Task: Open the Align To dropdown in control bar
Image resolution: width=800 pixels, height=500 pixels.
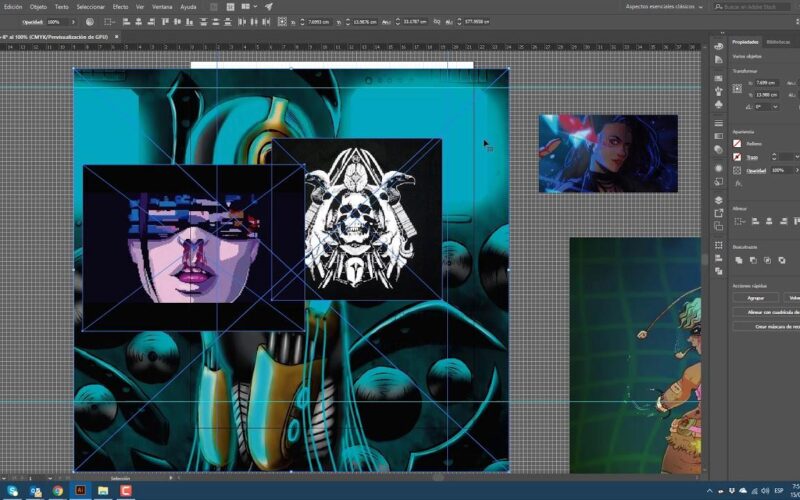Action: (x=109, y=22)
